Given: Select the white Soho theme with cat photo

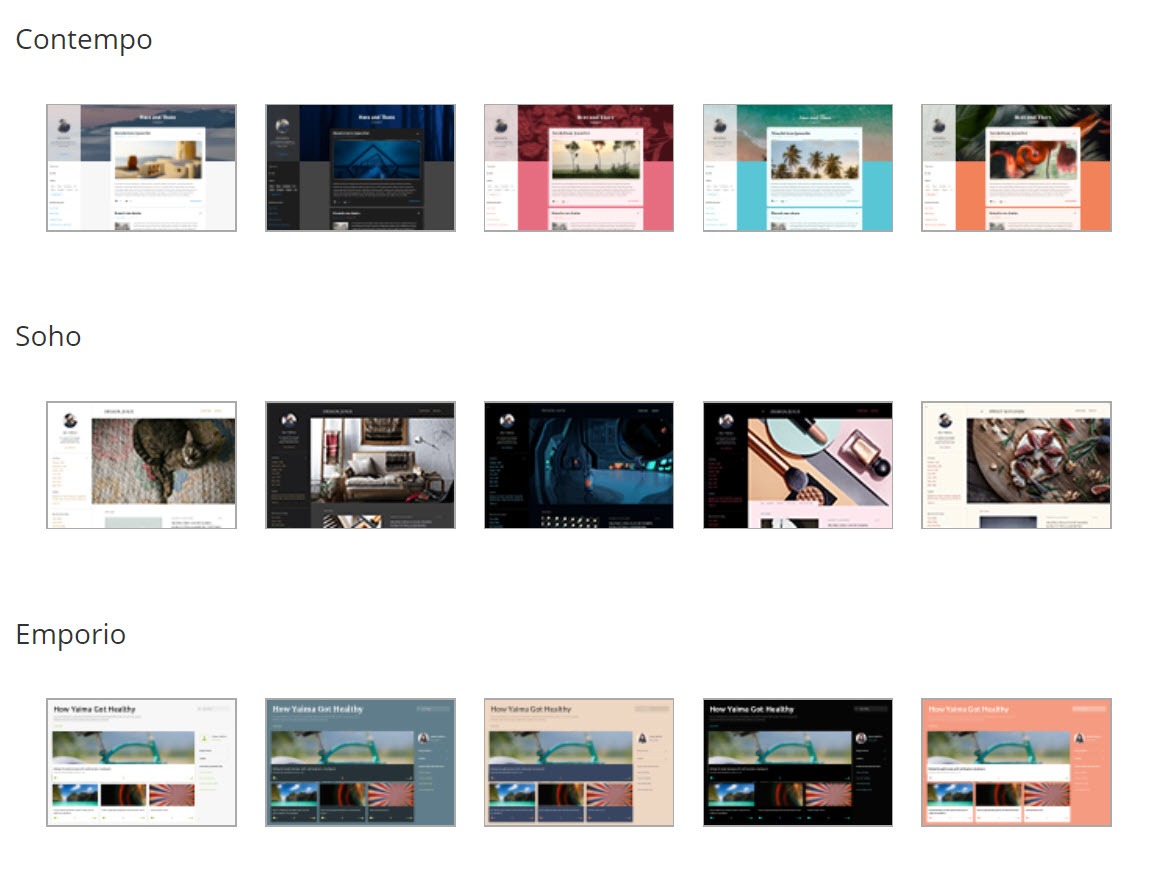Looking at the screenshot, I should [x=141, y=465].
